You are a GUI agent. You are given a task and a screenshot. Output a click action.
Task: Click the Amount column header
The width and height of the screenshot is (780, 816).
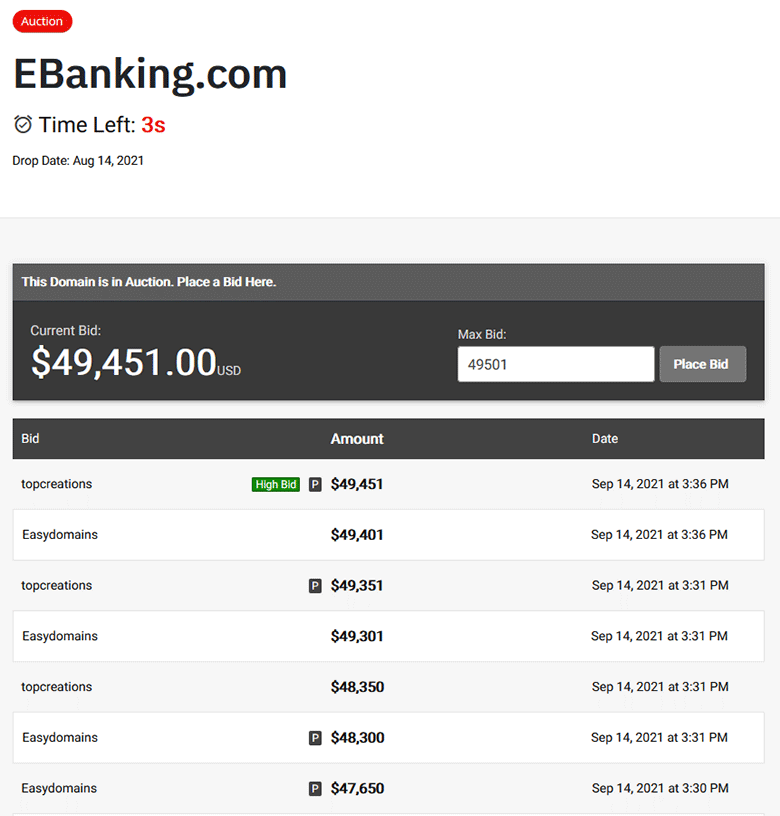[x=357, y=439]
